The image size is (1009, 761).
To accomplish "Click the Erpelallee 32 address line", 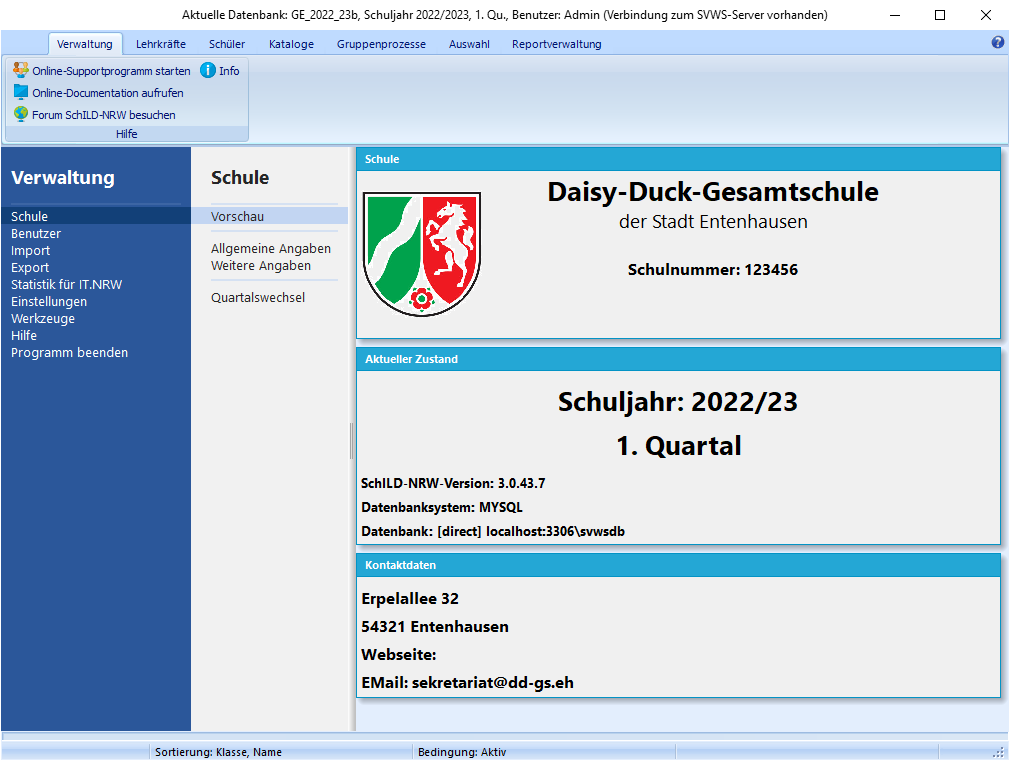I will pyautogui.click(x=410, y=598).
